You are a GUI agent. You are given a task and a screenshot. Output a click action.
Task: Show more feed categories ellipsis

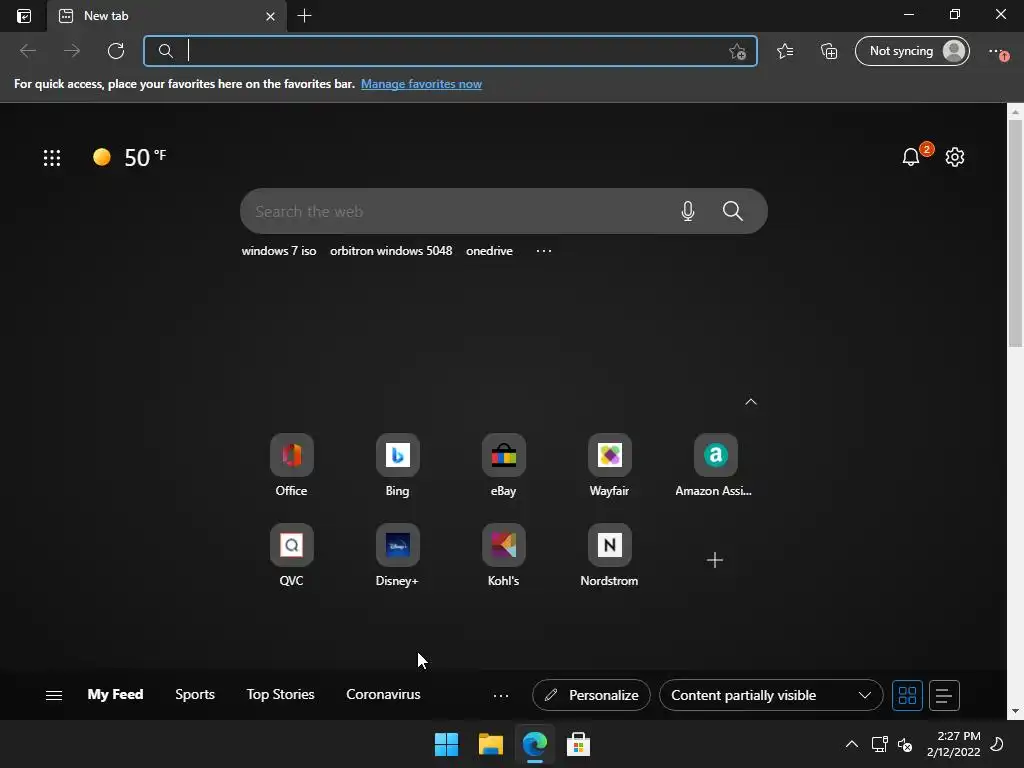501,696
